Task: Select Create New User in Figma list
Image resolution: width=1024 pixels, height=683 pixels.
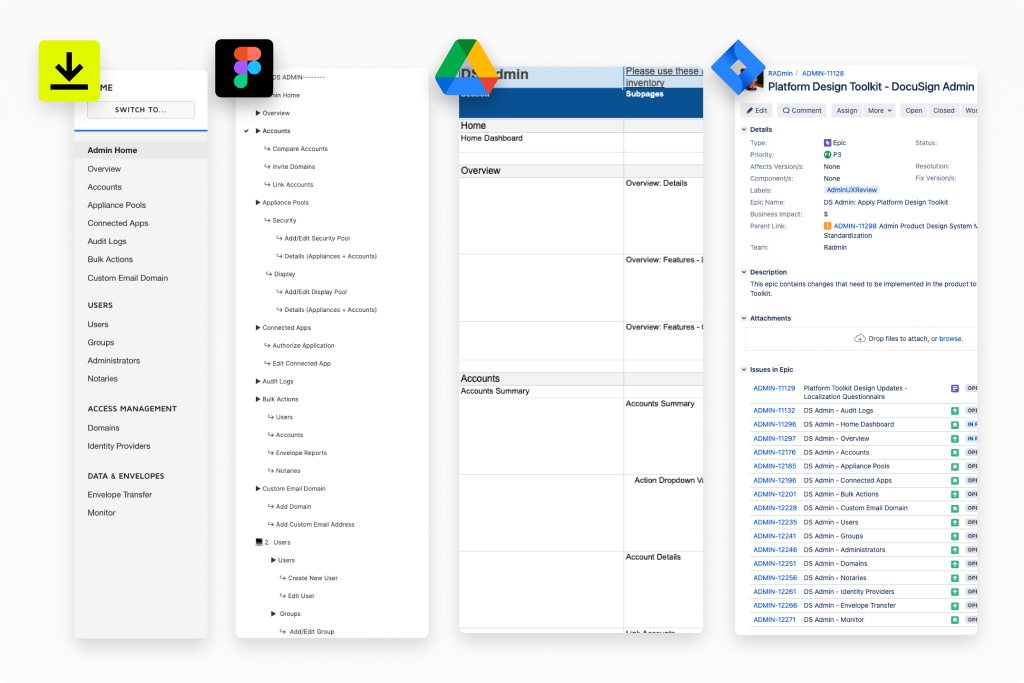Action: click(x=313, y=578)
